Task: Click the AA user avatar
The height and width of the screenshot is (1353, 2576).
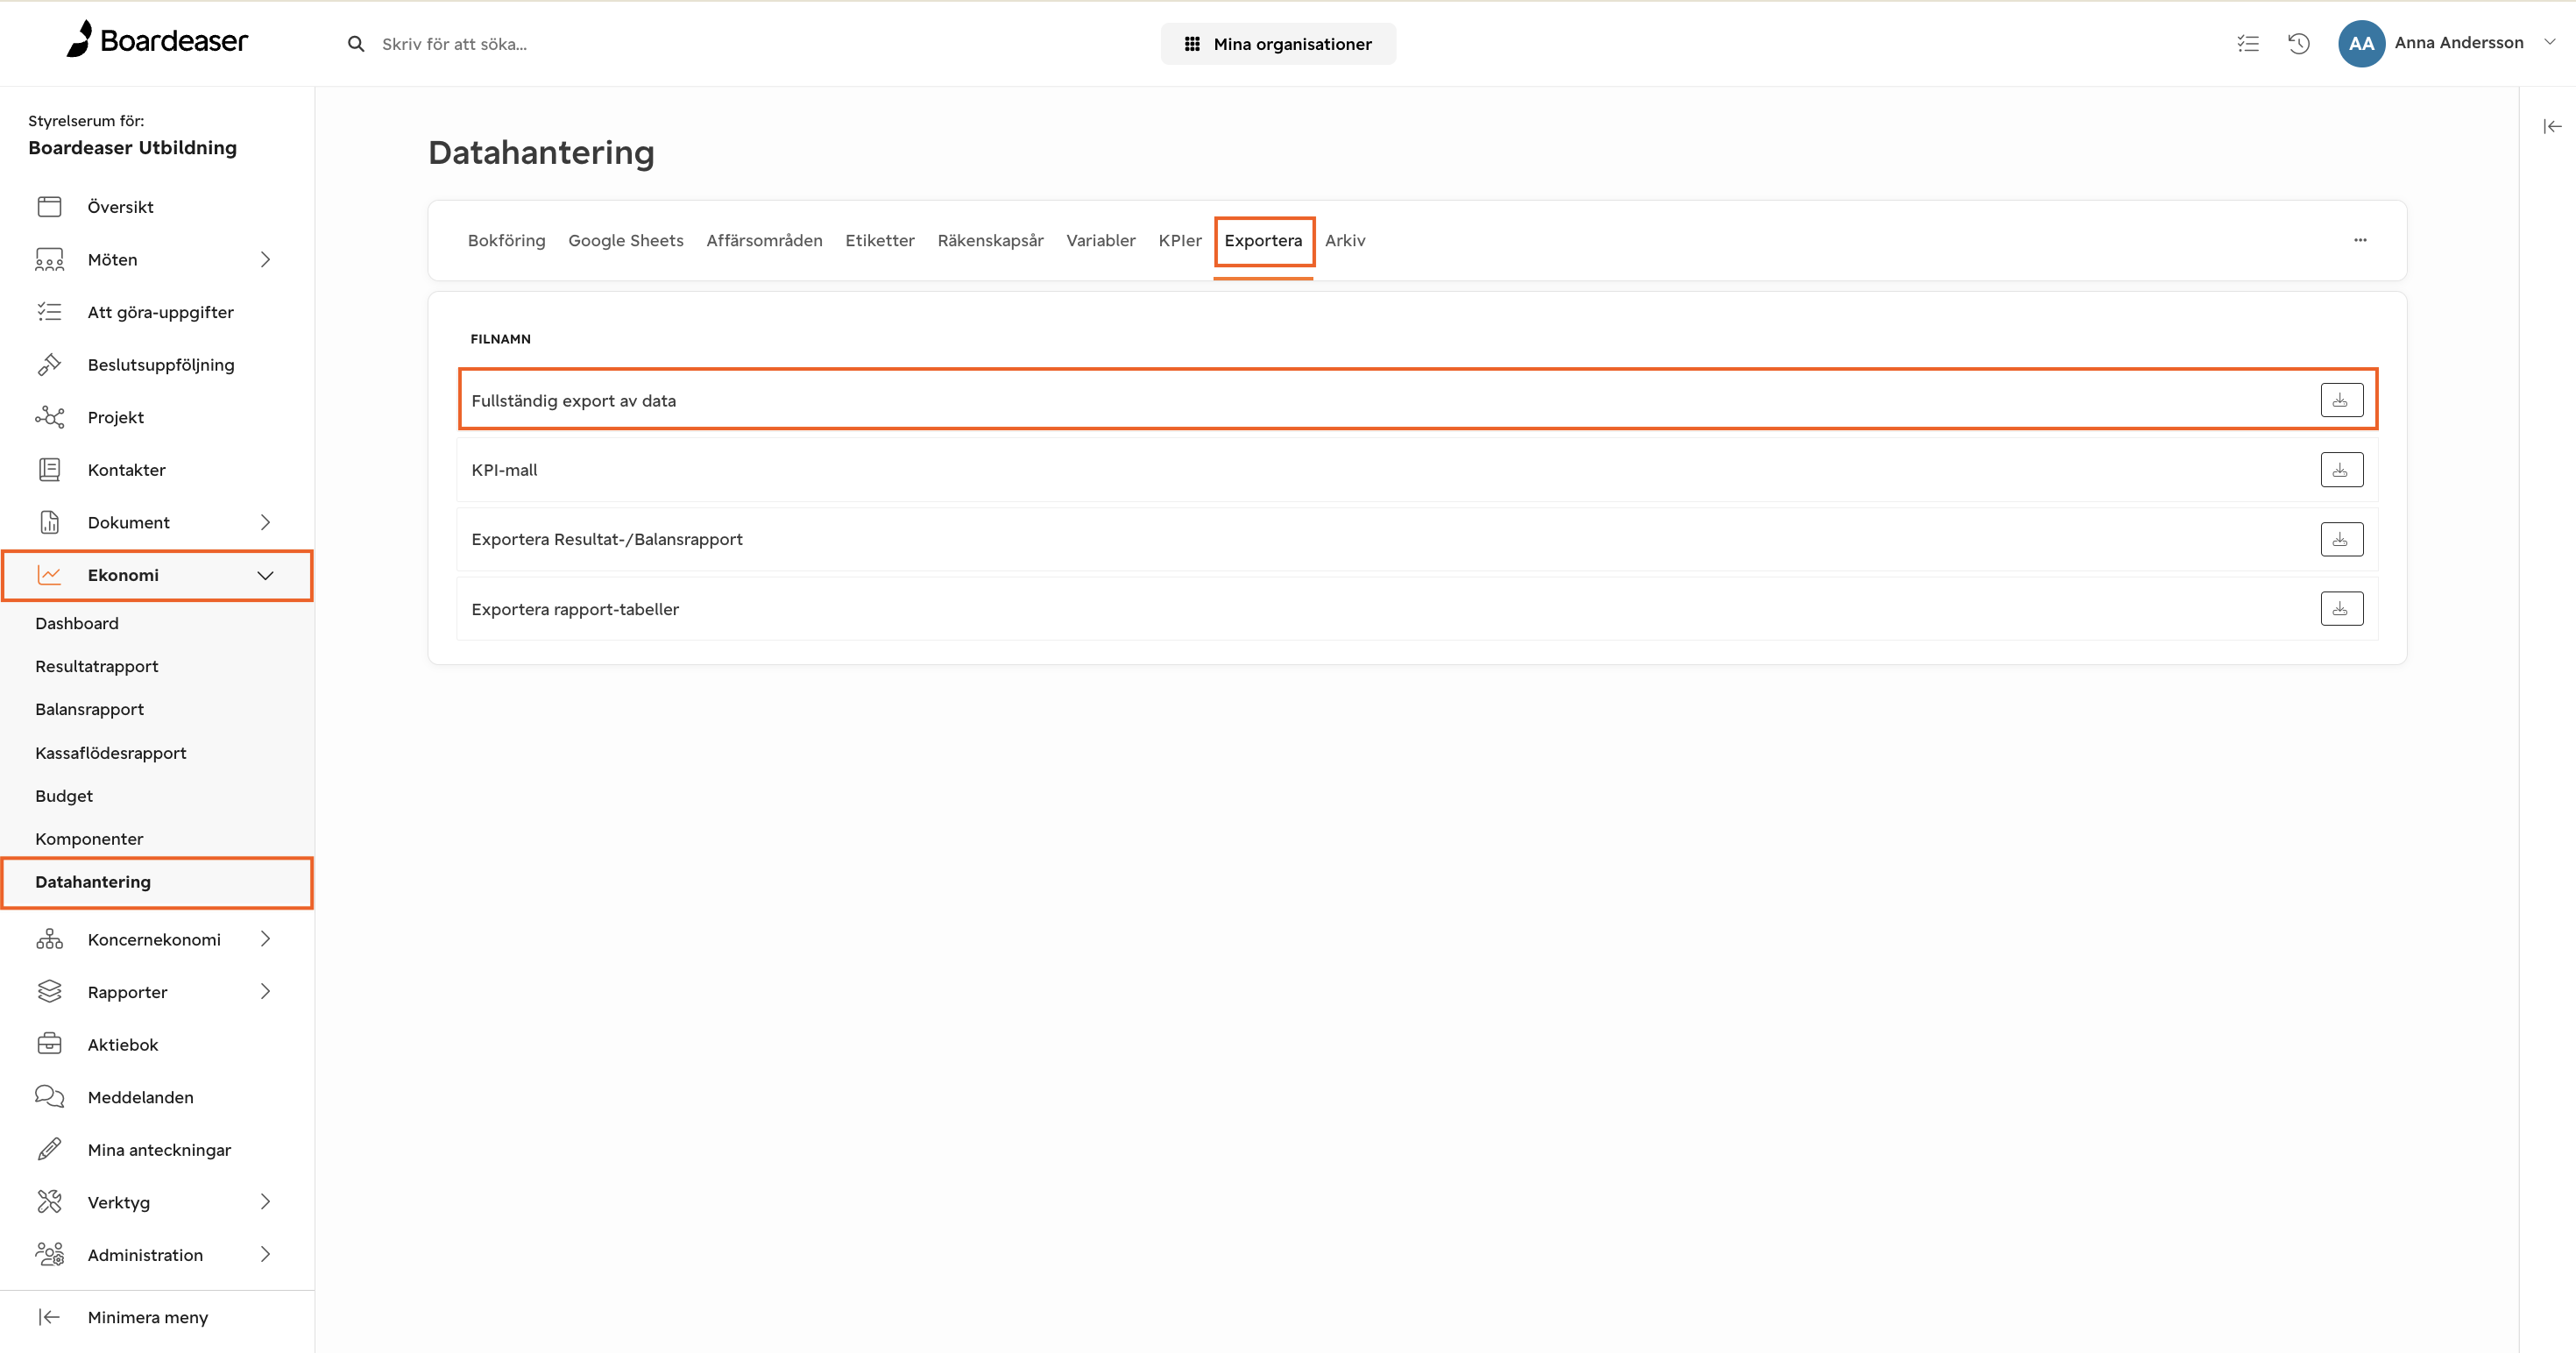Action: (2361, 43)
